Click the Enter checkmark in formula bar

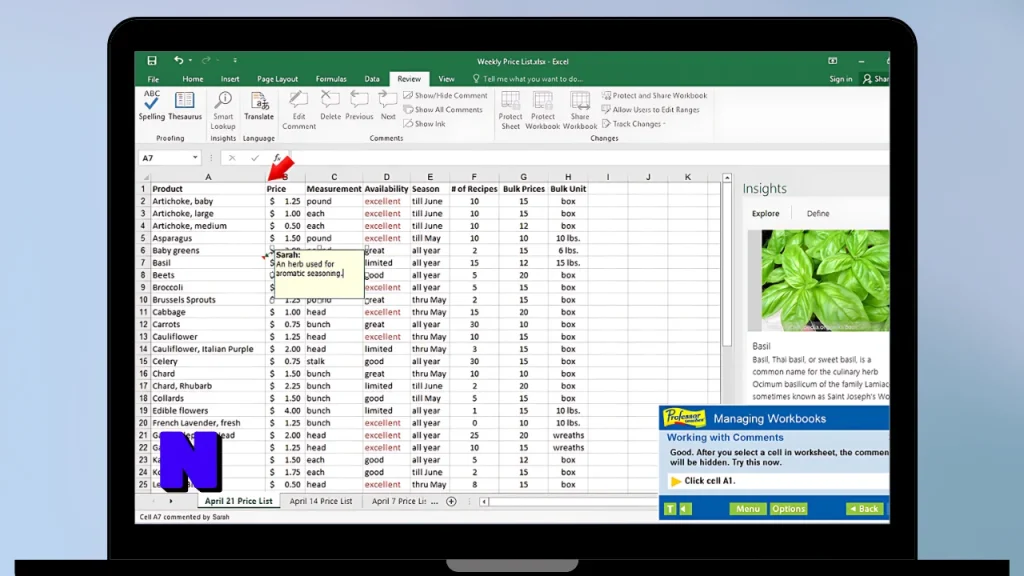click(x=255, y=158)
